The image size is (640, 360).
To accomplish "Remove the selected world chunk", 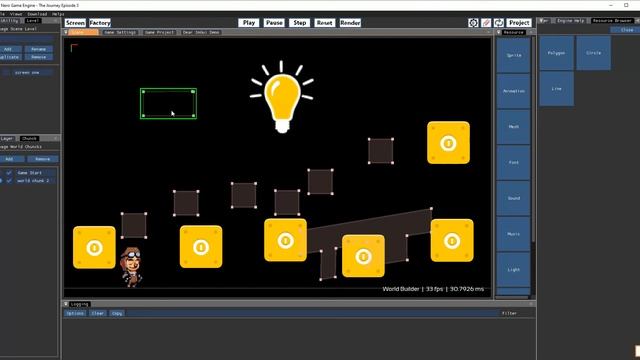I will tap(42, 159).
